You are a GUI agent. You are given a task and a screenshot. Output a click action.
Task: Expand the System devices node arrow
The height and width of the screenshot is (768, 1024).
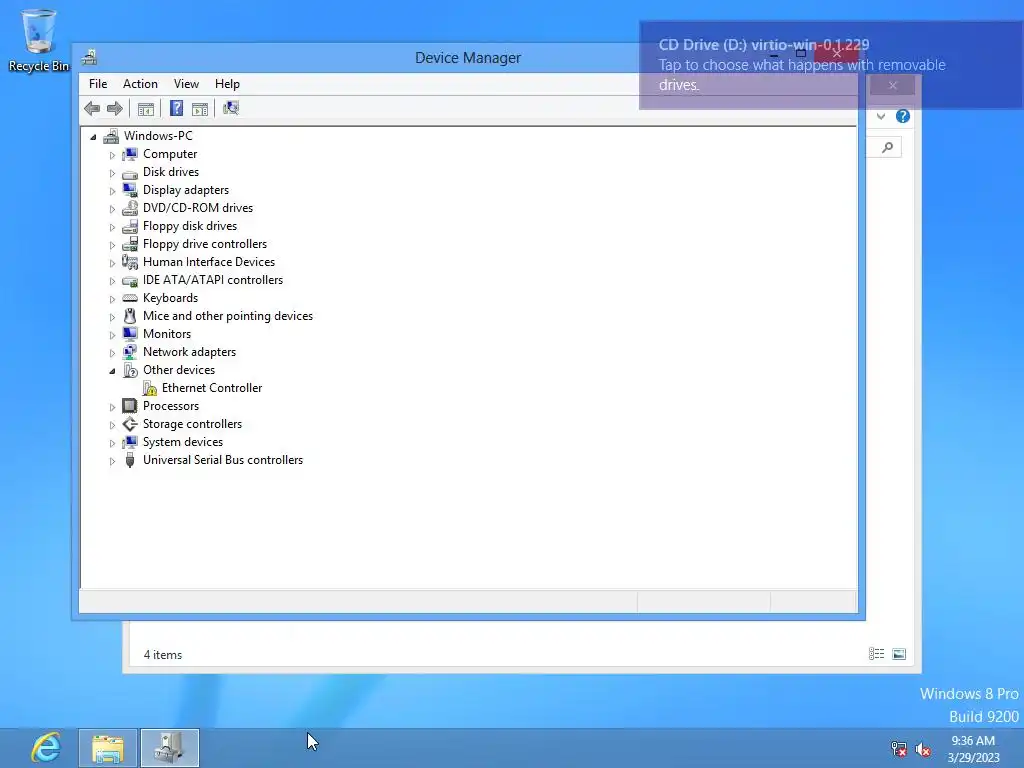[x=112, y=443]
